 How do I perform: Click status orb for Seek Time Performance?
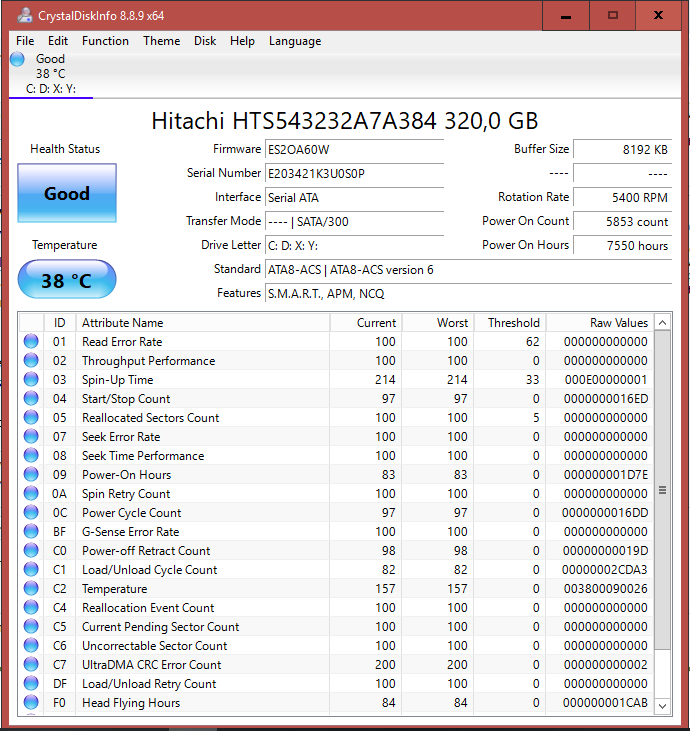coord(31,455)
